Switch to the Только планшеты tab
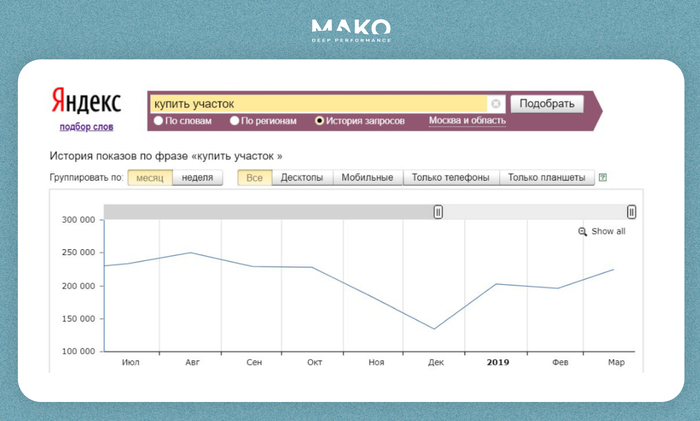This screenshot has width=700, height=421. pos(546,178)
